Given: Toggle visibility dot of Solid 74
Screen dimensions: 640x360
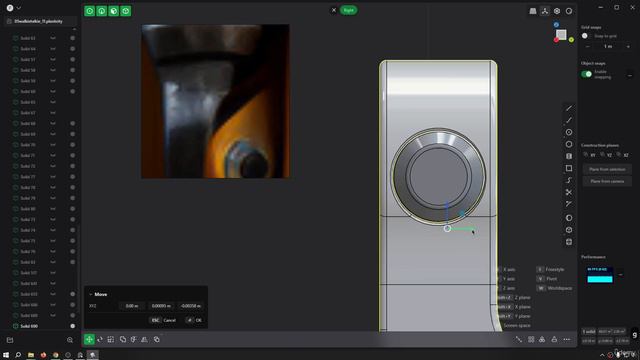Looking at the screenshot, I should [73, 230].
